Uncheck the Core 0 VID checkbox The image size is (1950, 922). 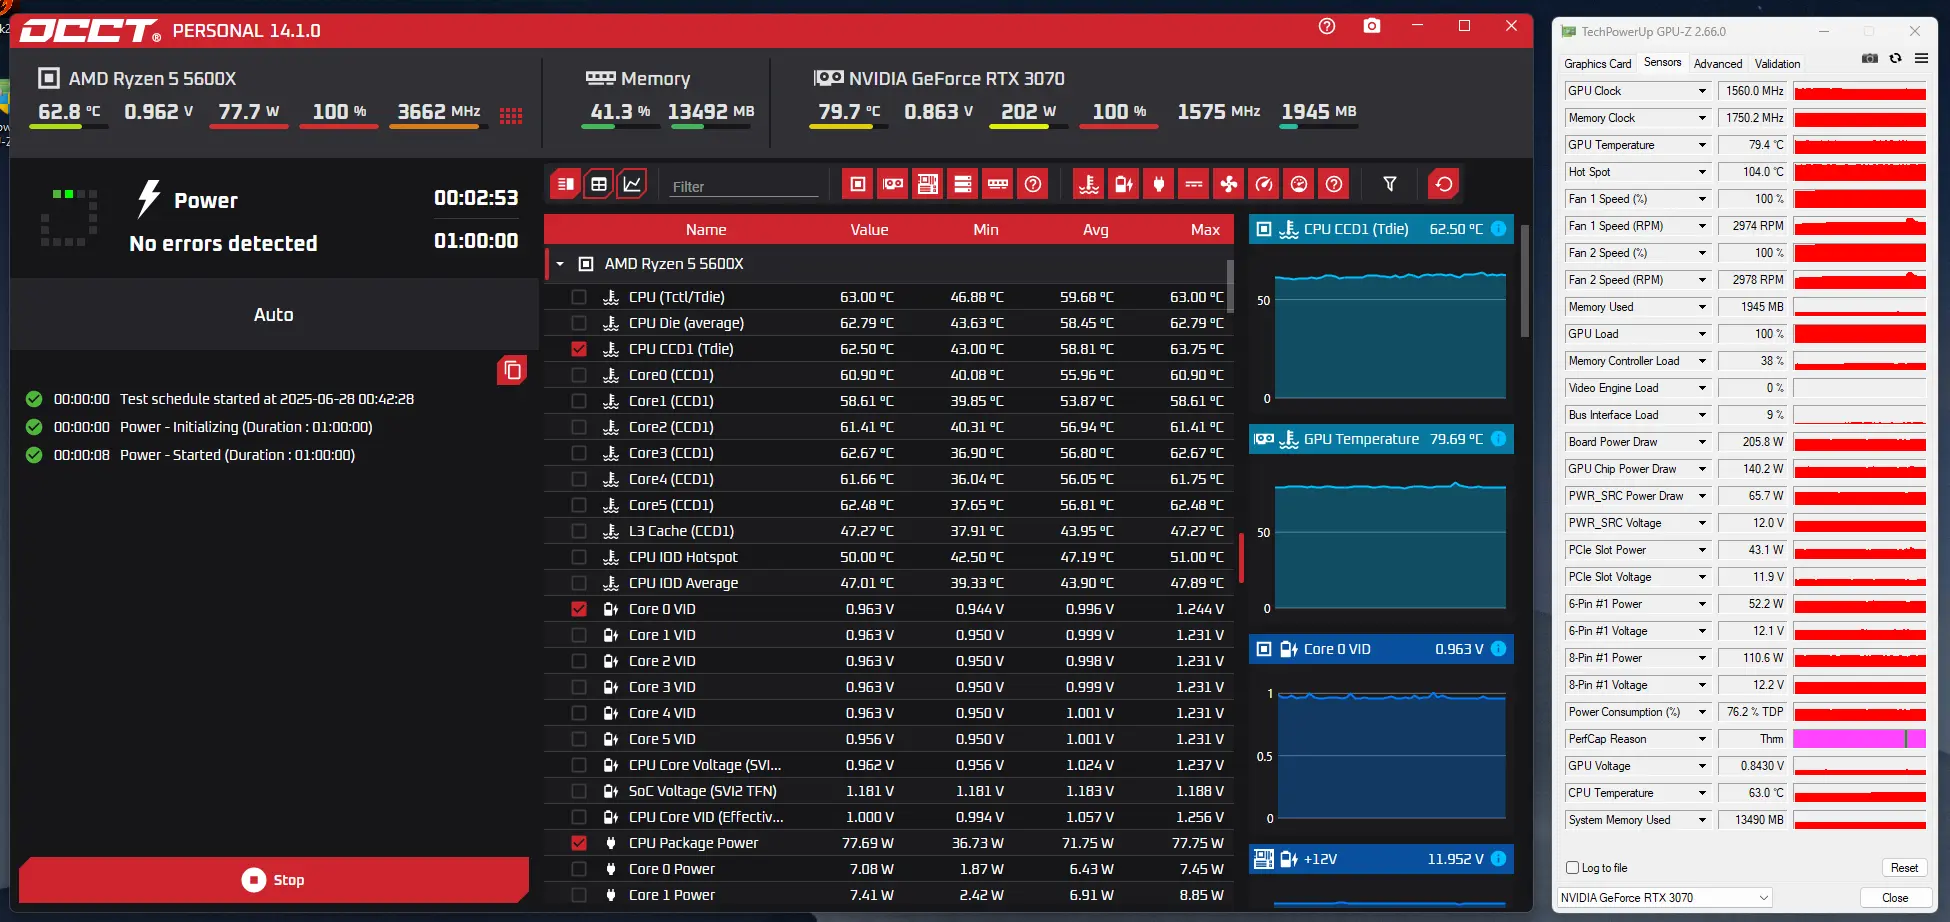pyautogui.click(x=579, y=609)
